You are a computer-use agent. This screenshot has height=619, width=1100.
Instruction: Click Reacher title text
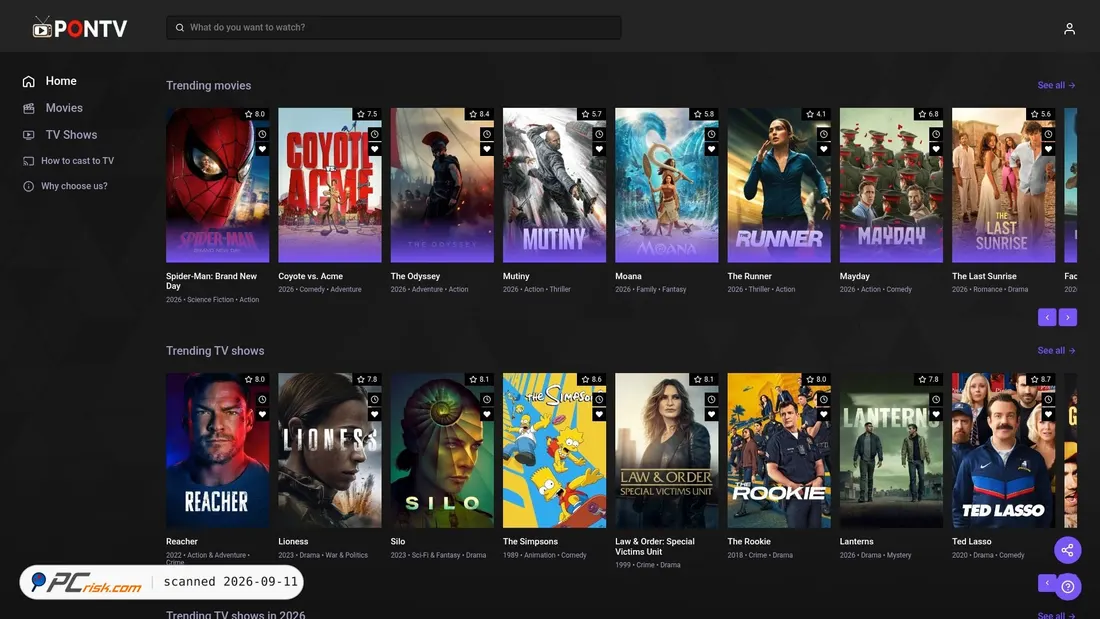pos(182,542)
